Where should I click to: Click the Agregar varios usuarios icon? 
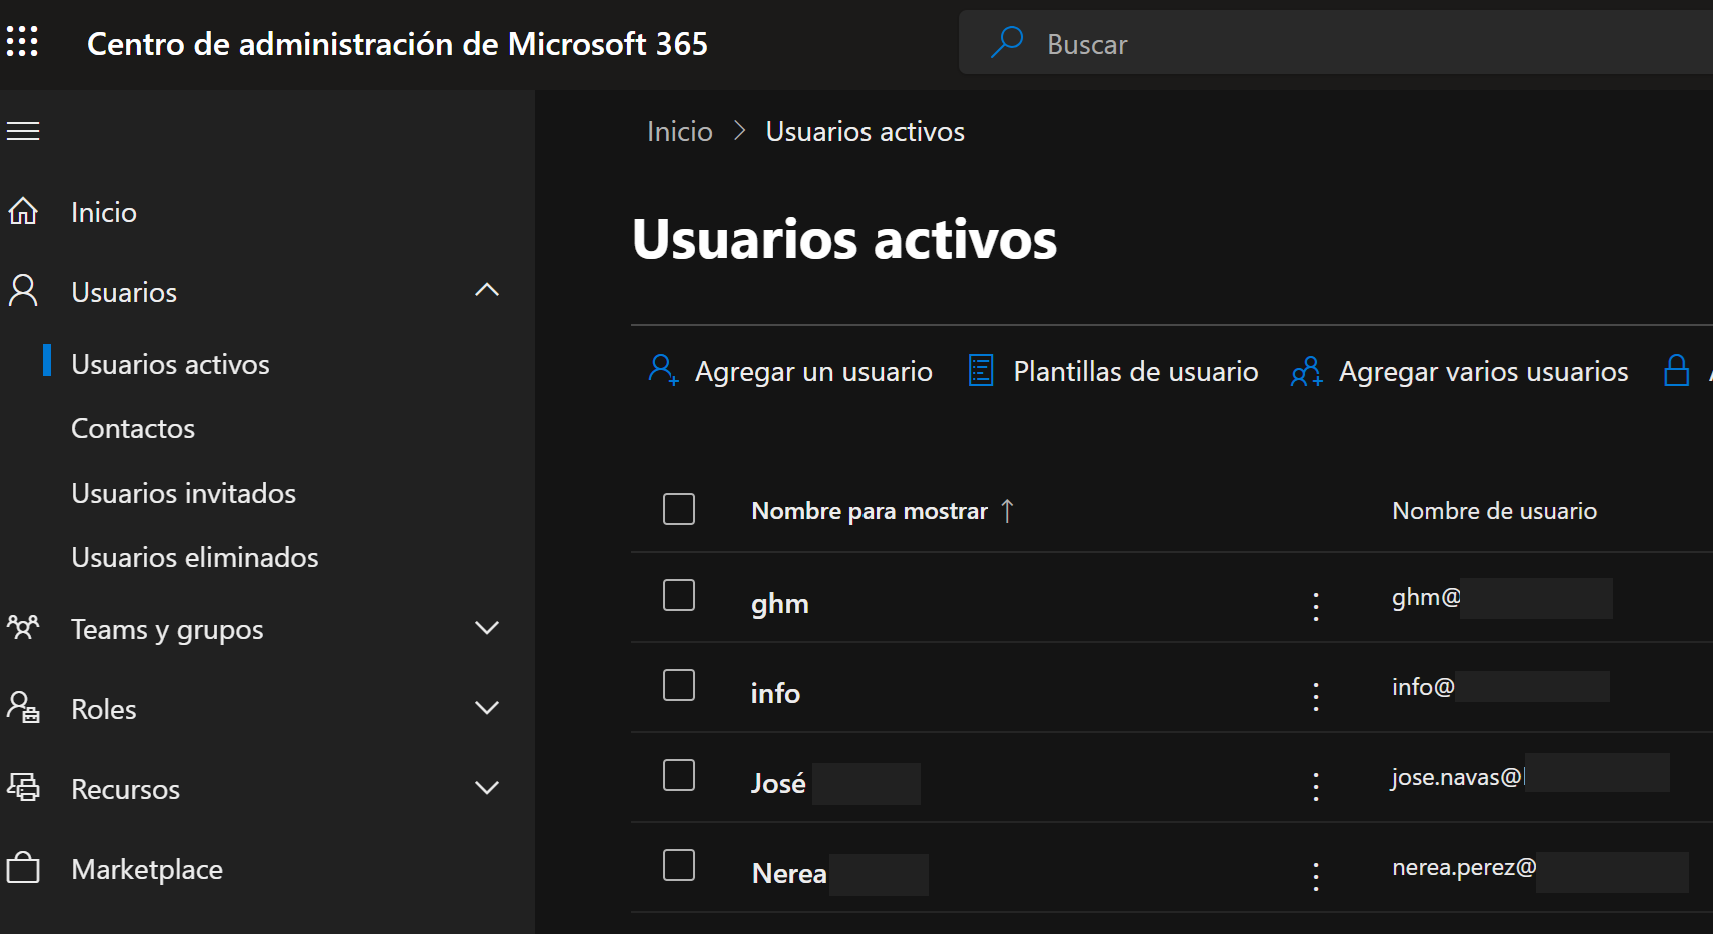coord(1306,372)
